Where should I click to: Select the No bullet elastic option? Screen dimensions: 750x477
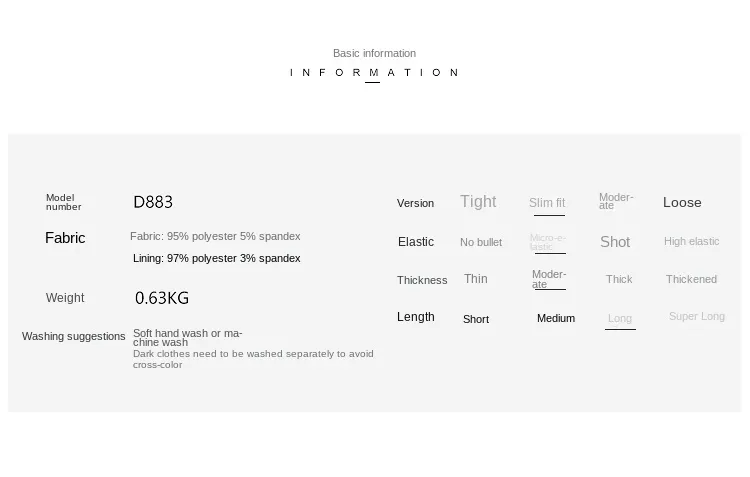(481, 243)
